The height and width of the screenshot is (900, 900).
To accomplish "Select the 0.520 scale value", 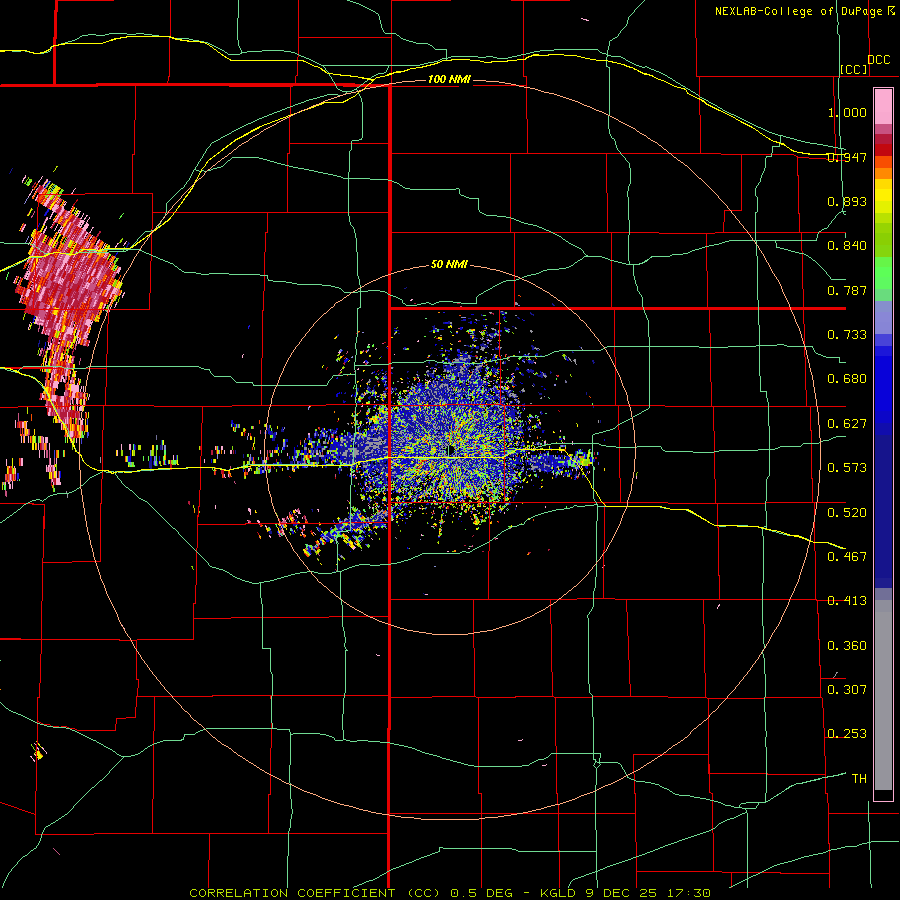I will [847, 513].
